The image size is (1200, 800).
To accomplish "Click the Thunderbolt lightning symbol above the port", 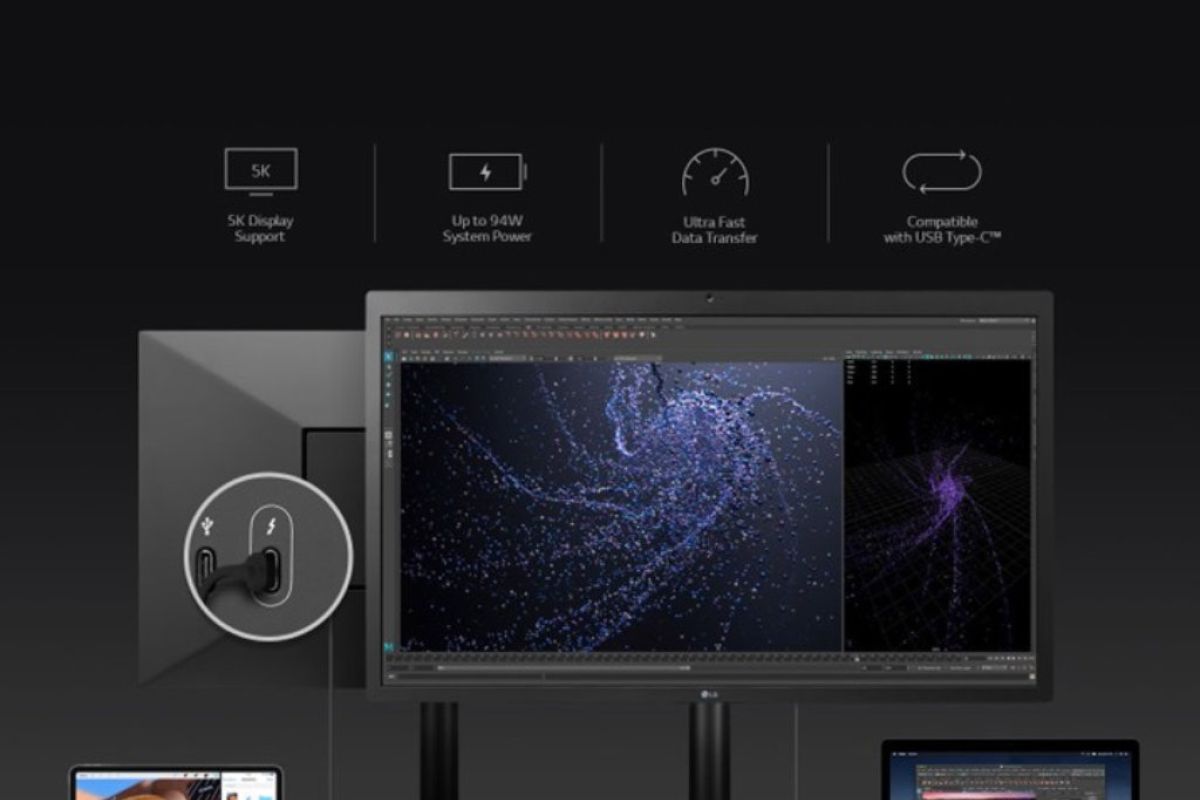I will coord(270,526).
